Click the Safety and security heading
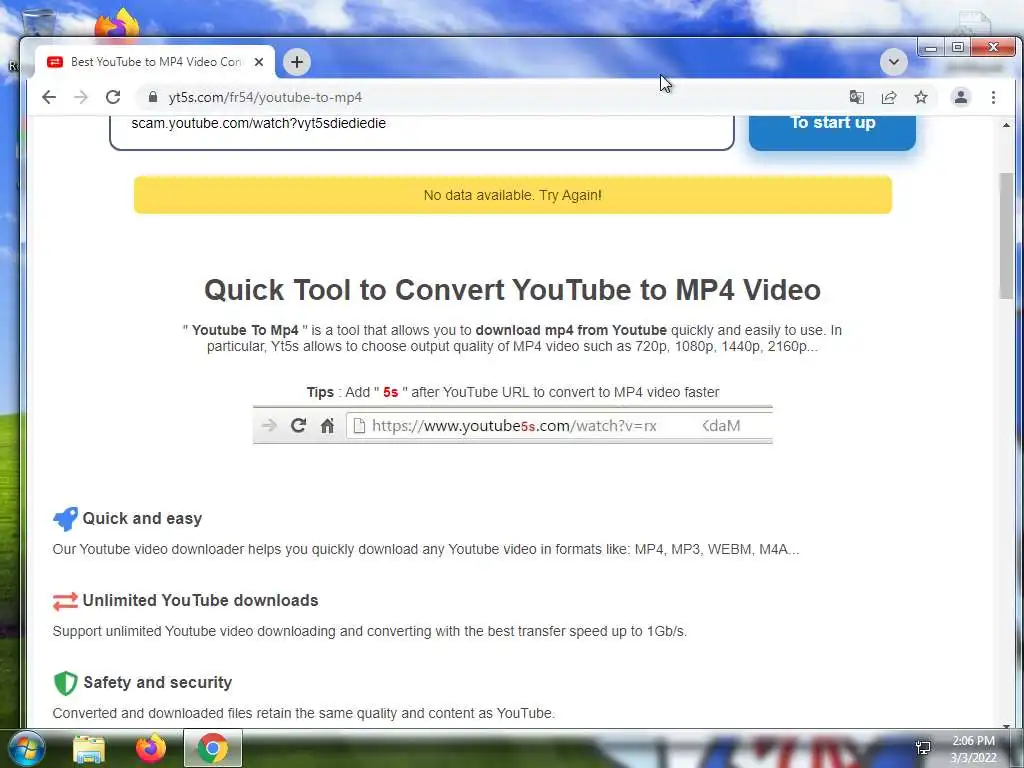This screenshot has width=1024, height=768. tap(157, 682)
